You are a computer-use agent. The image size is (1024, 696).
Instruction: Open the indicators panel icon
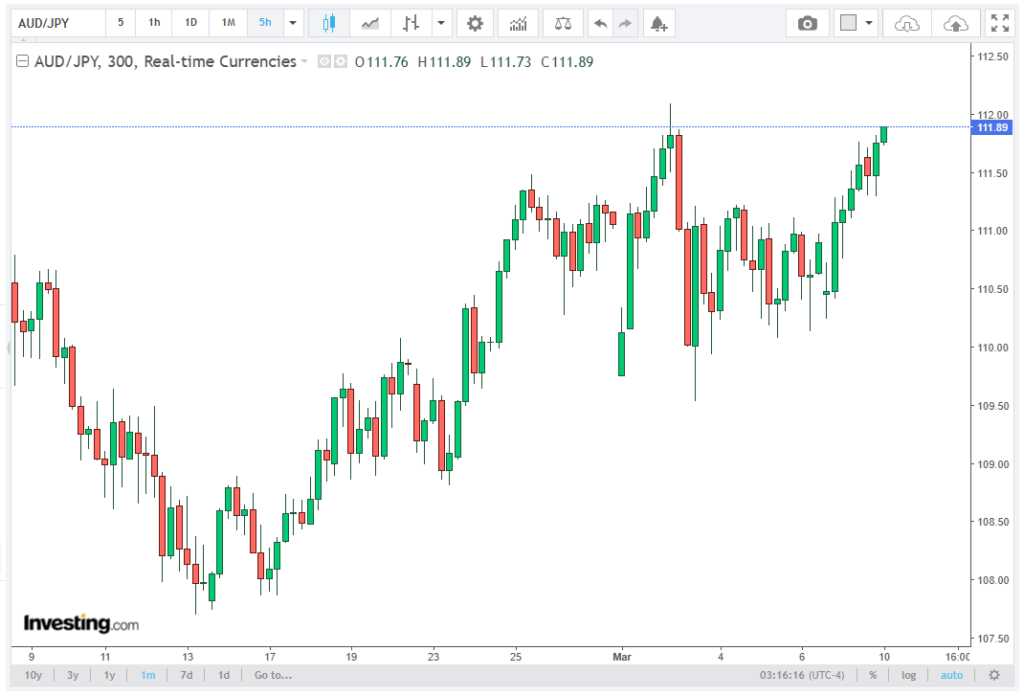point(518,23)
